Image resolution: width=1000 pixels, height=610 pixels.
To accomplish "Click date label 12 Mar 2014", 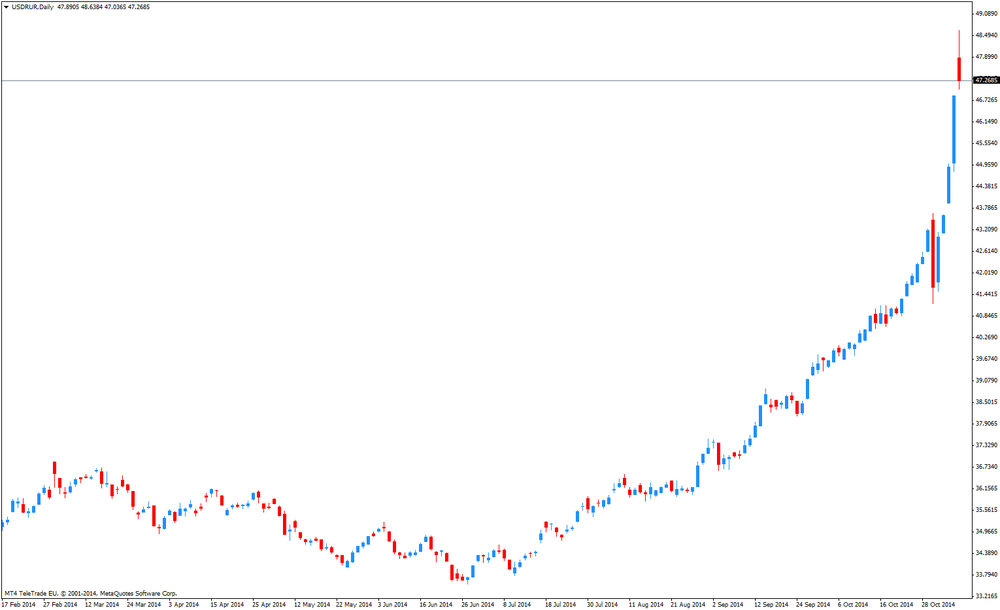I will (102, 604).
